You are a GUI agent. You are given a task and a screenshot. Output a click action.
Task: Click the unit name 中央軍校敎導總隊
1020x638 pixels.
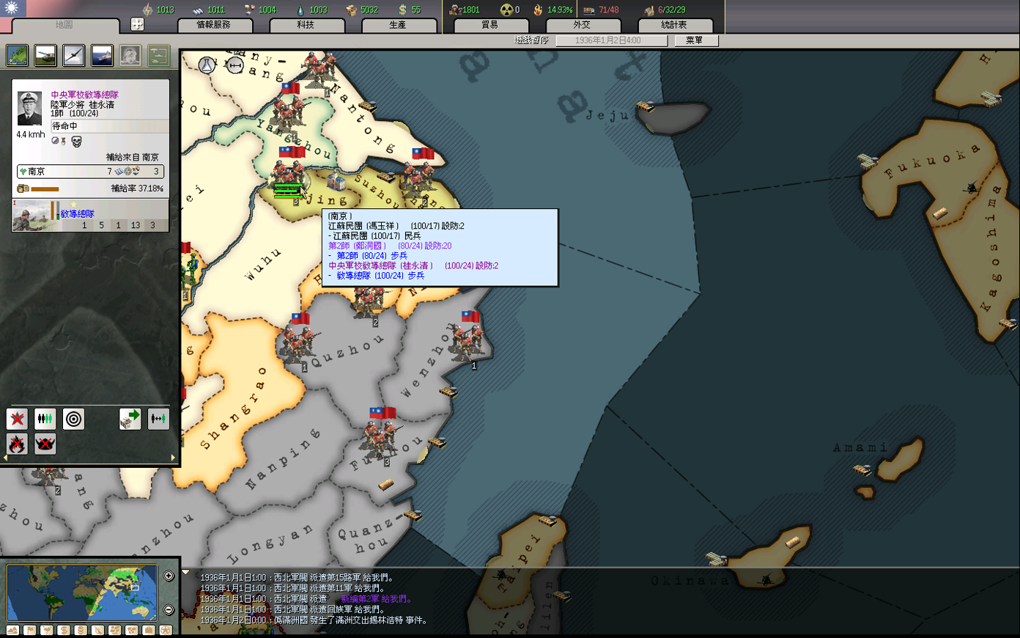[85, 95]
